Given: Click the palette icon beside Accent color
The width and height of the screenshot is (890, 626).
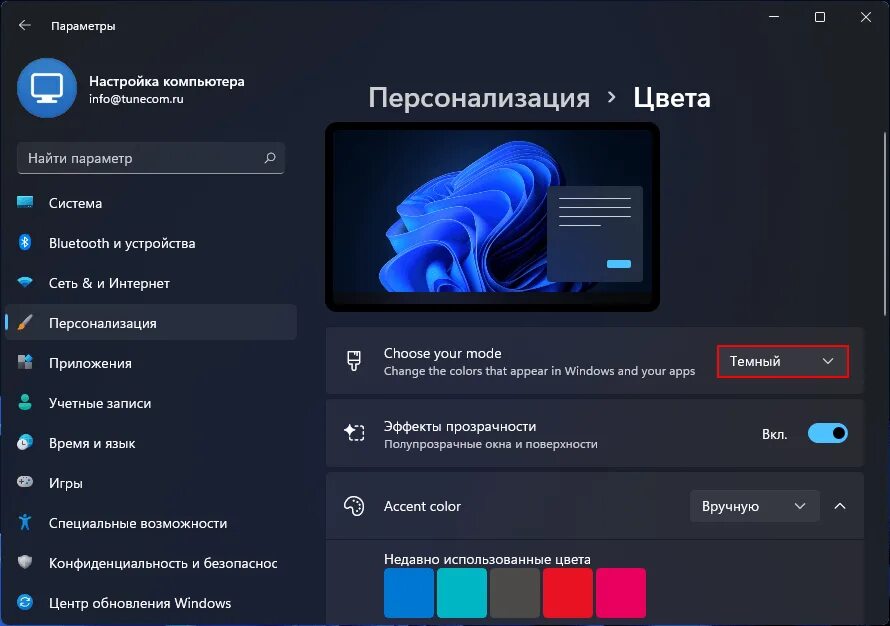Looking at the screenshot, I should click(354, 506).
